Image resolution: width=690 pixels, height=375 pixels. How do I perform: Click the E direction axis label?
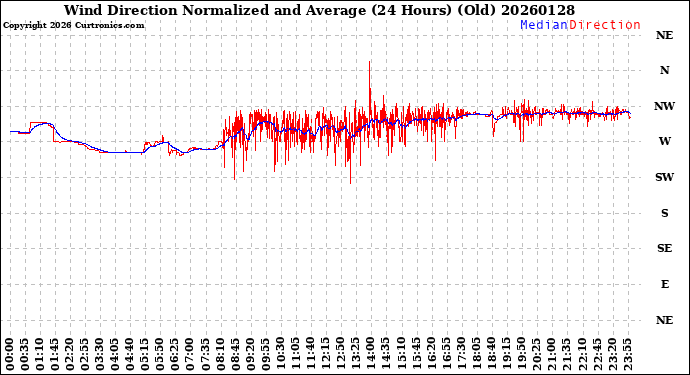(x=664, y=284)
